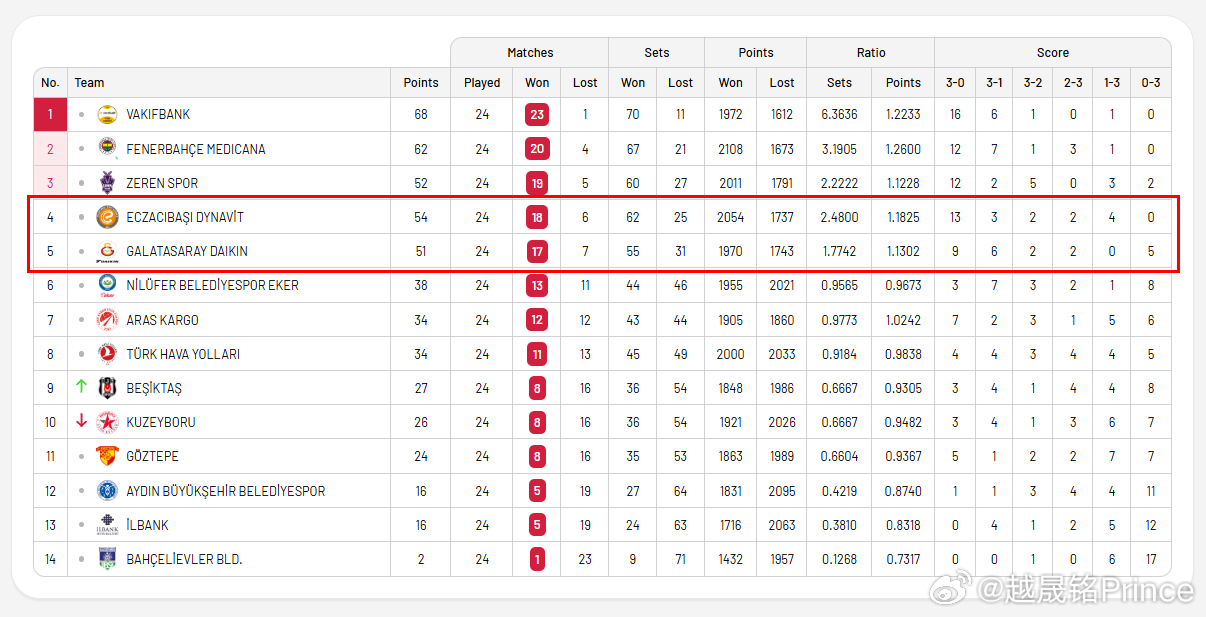Open Nilüfer Belediyespor Eker team link
1206x617 pixels.
coord(212,286)
